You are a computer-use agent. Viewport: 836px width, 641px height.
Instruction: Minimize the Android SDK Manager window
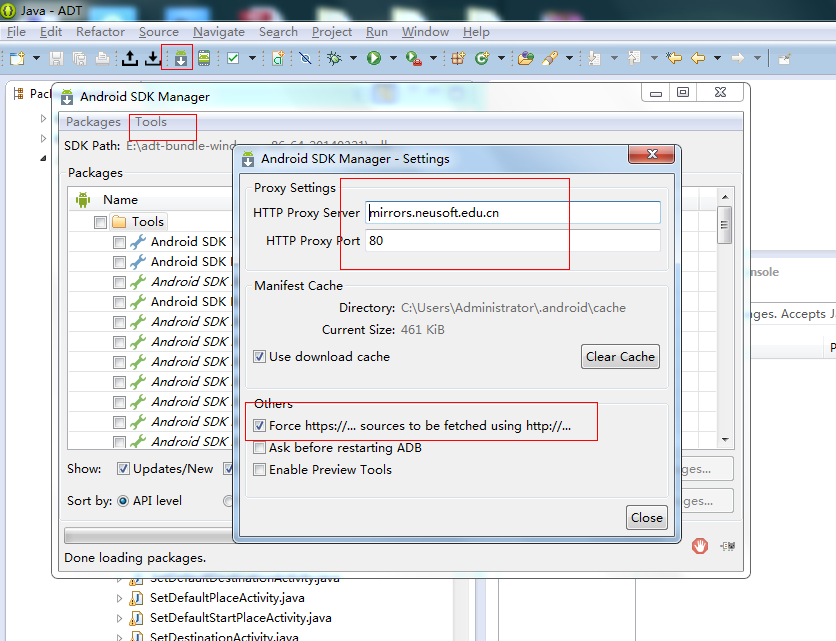pos(656,92)
